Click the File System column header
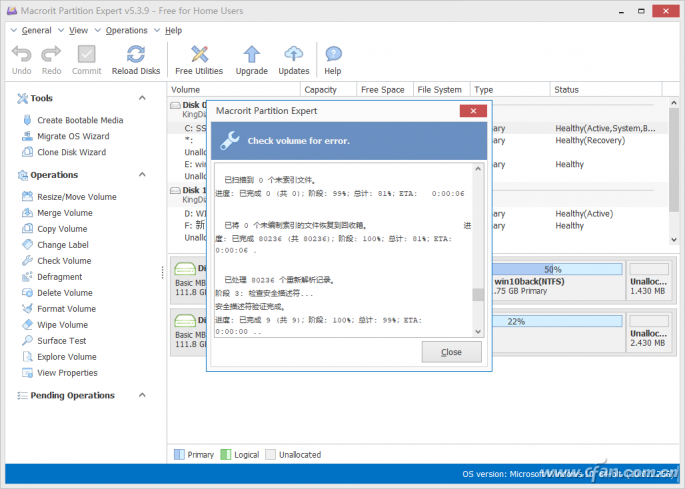The height and width of the screenshot is (489, 685). (x=442, y=90)
